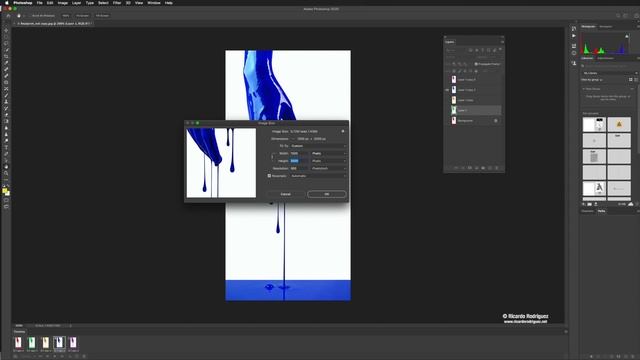Image resolution: width=640 pixels, height=360 pixels.
Task: Open the Resample method dropdown
Action: tap(318, 176)
